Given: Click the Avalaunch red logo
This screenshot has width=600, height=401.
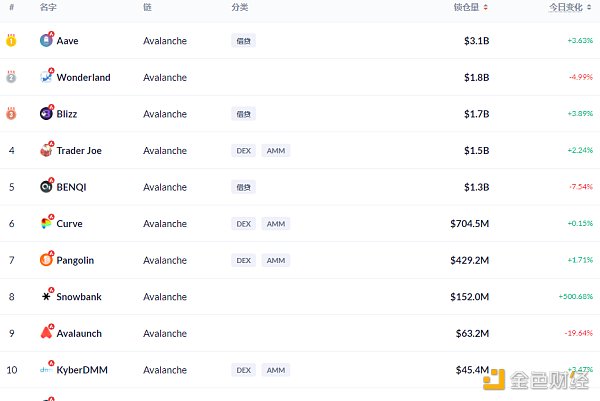Looking at the screenshot, I should coord(46,333).
